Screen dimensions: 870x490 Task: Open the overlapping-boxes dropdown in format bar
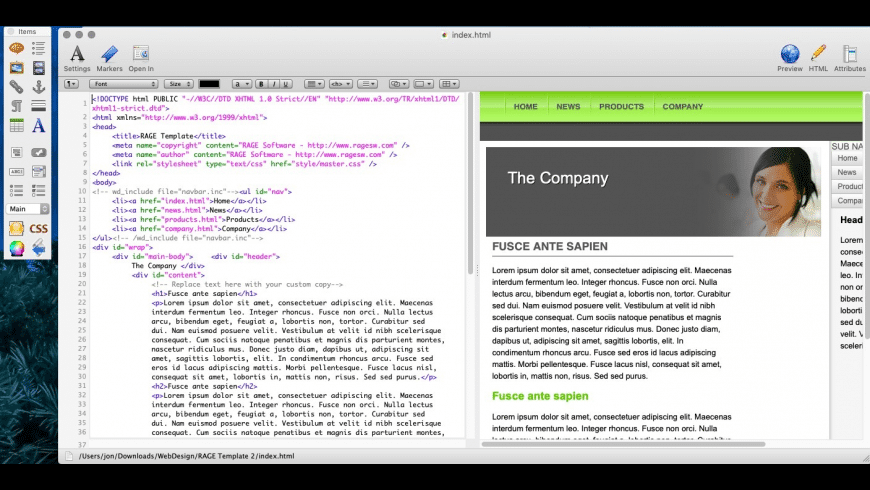[x=399, y=84]
